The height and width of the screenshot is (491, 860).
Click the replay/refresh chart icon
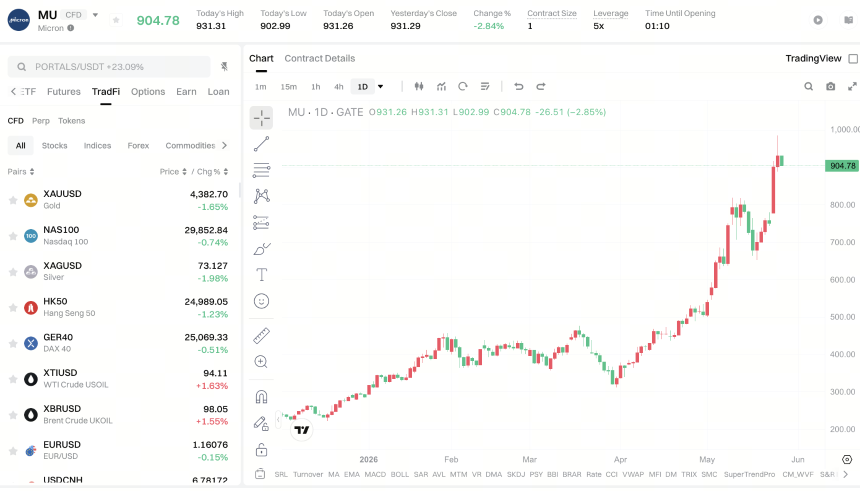pos(463,86)
